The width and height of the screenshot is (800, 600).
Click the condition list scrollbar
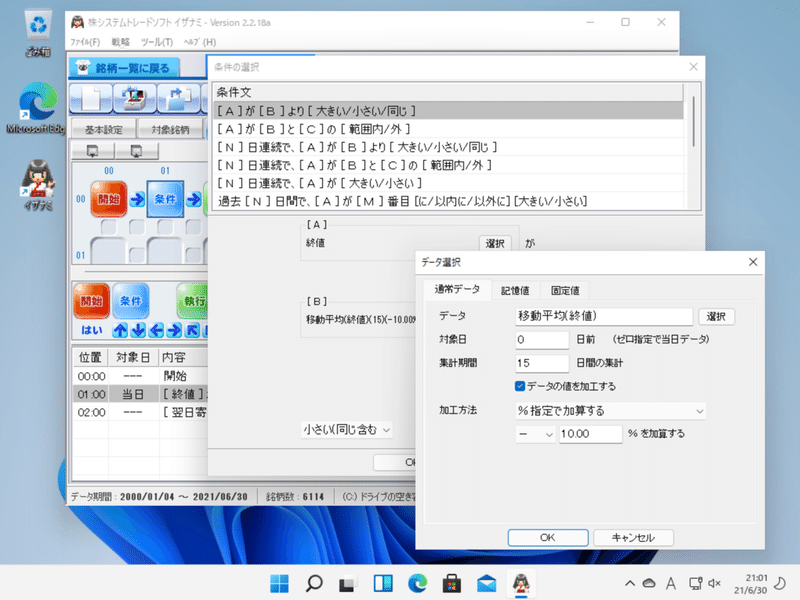(x=693, y=121)
